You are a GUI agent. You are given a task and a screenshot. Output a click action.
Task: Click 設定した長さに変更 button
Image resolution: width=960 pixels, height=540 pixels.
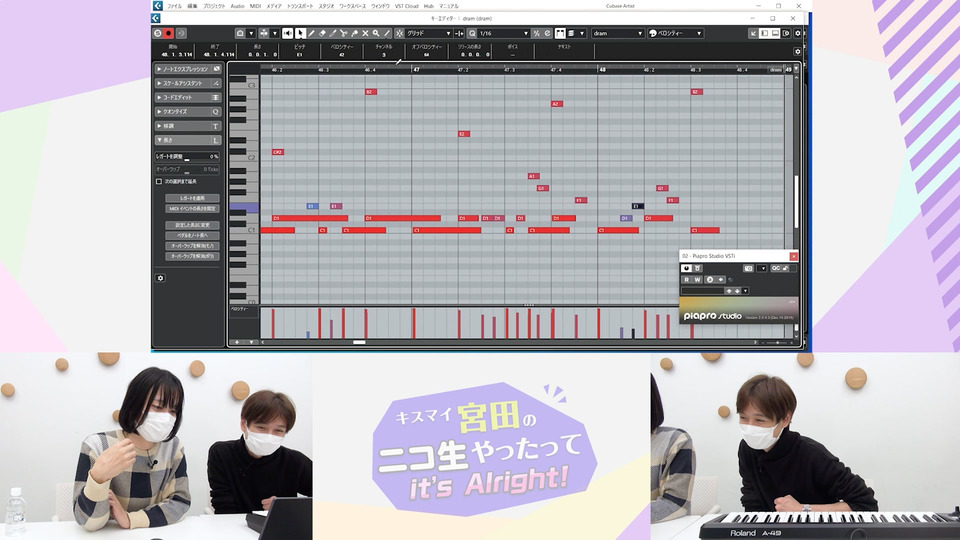click(x=192, y=225)
